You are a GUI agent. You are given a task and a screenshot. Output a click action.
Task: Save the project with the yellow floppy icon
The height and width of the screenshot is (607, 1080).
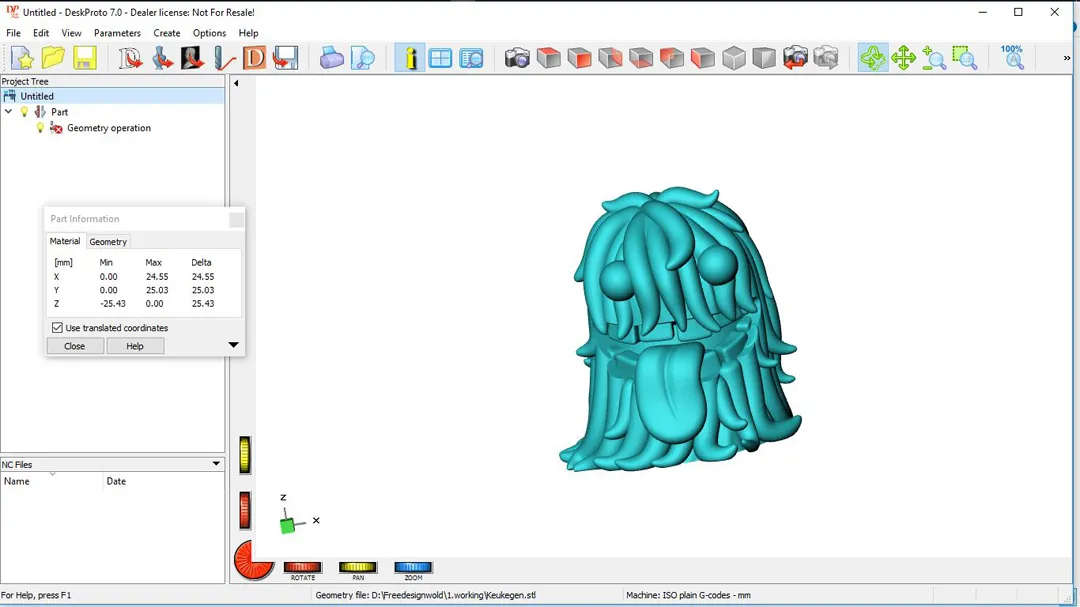(85, 58)
